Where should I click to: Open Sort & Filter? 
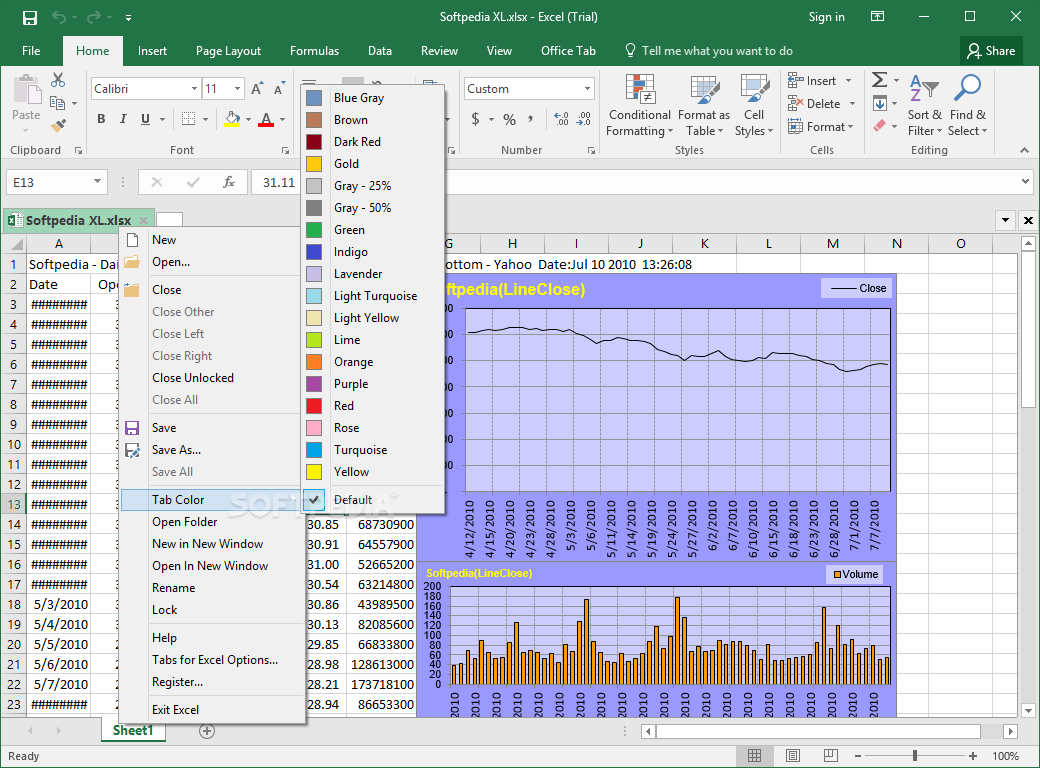pyautogui.click(x=925, y=105)
